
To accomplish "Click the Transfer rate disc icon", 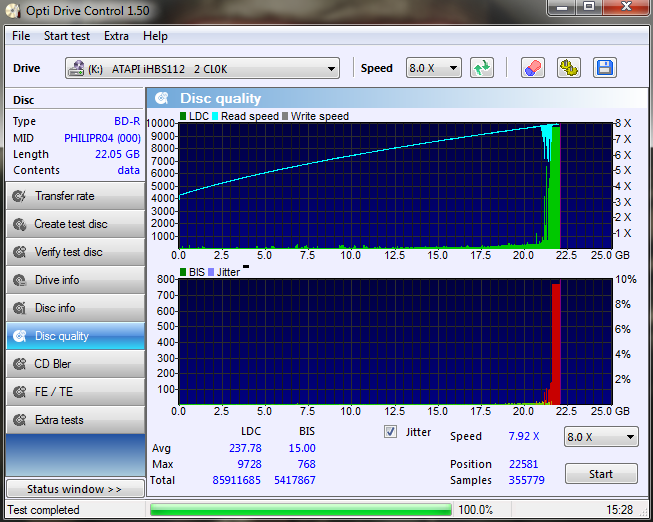I will point(19,196).
